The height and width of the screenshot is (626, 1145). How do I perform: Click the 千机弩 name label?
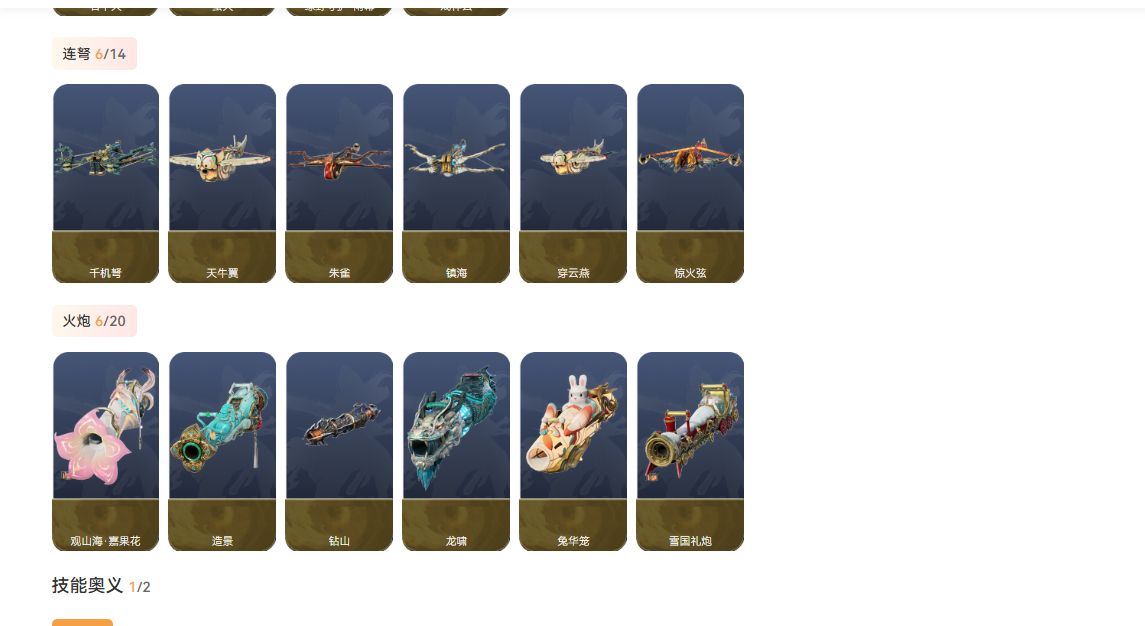coord(106,273)
